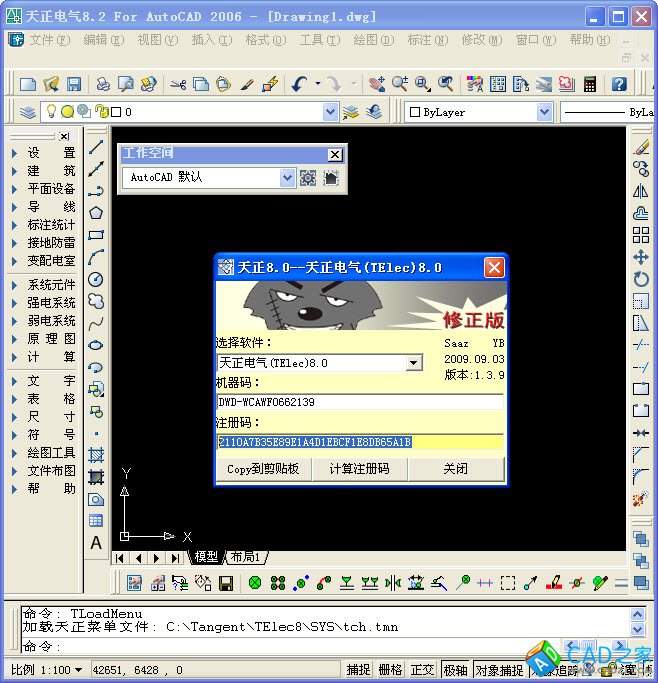This screenshot has width=658, height=683.
Task: Toggle 极轴 polar tracking in status bar
Action: pos(455,669)
